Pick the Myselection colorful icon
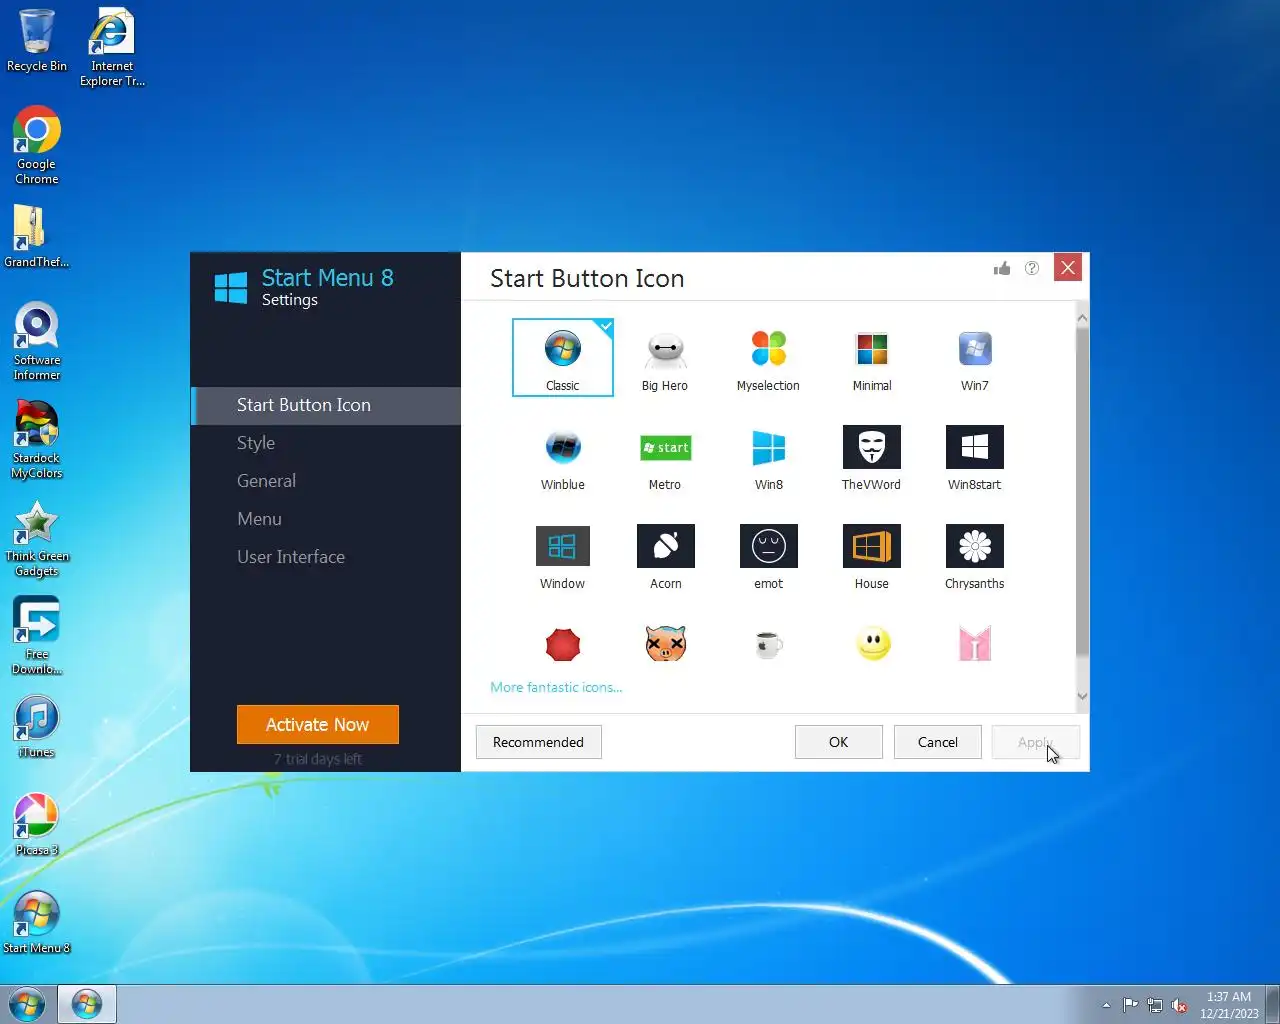 click(x=768, y=358)
